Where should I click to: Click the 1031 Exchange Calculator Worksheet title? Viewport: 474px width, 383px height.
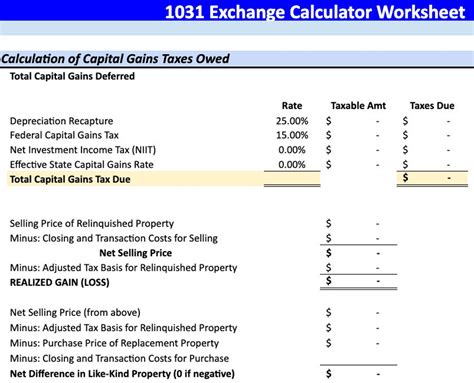point(315,12)
